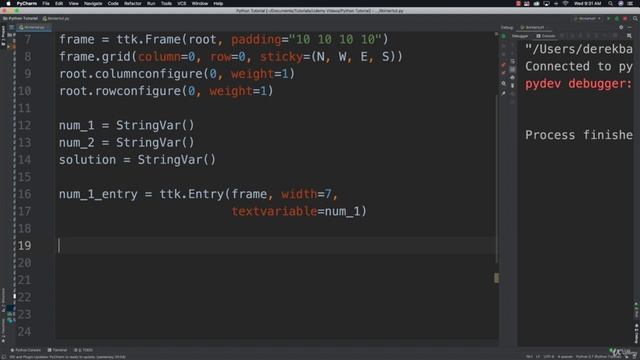Click the 'Connected to py' console line
Image resolution: width=640 pixels, height=360 pixels.
[x=578, y=66]
